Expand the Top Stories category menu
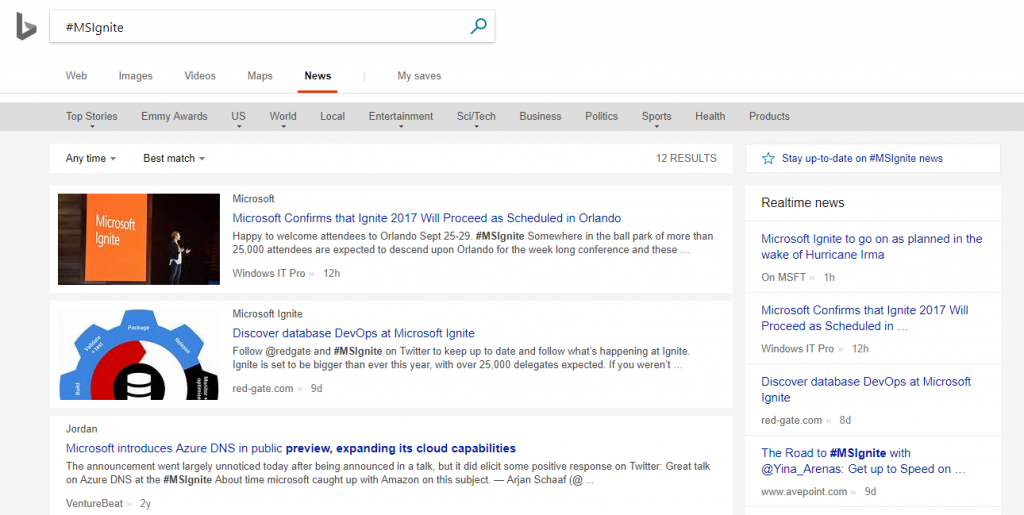Viewport: 1024px width, 515px height. [94, 117]
